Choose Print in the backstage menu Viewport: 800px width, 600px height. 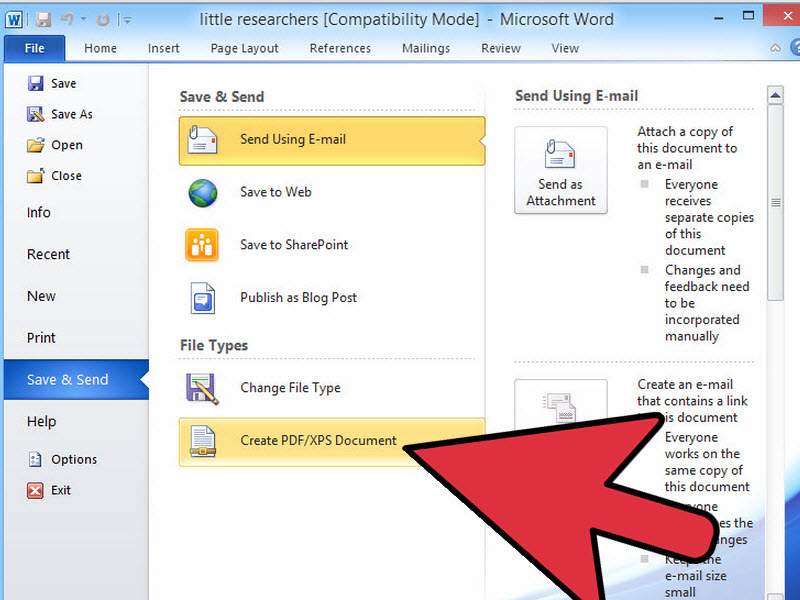(41, 338)
